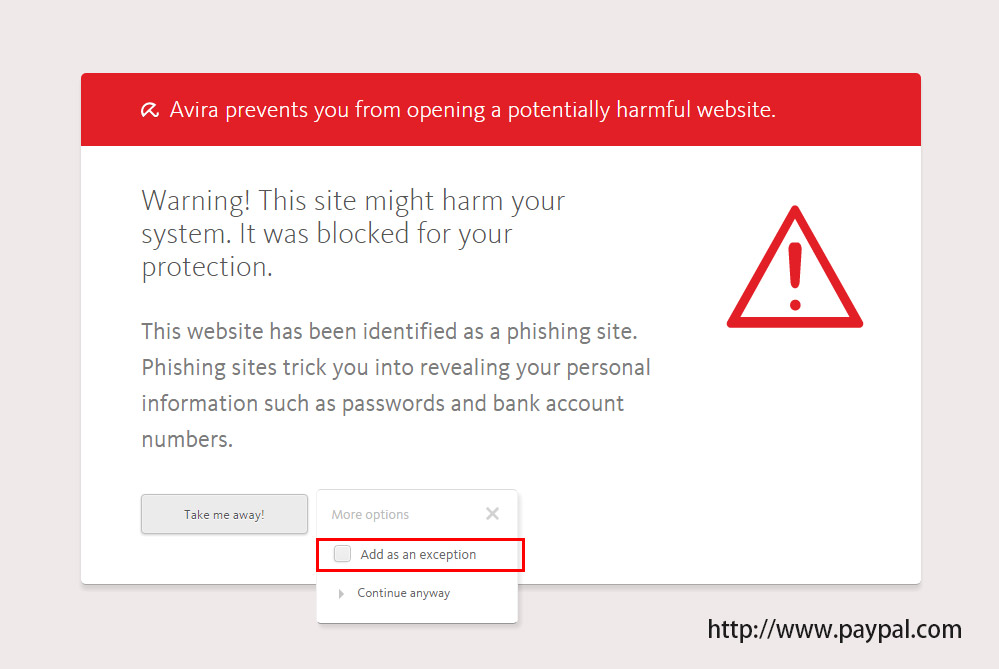Click the http://www.paypal.com URL text
999x669 pixels.
834,629
